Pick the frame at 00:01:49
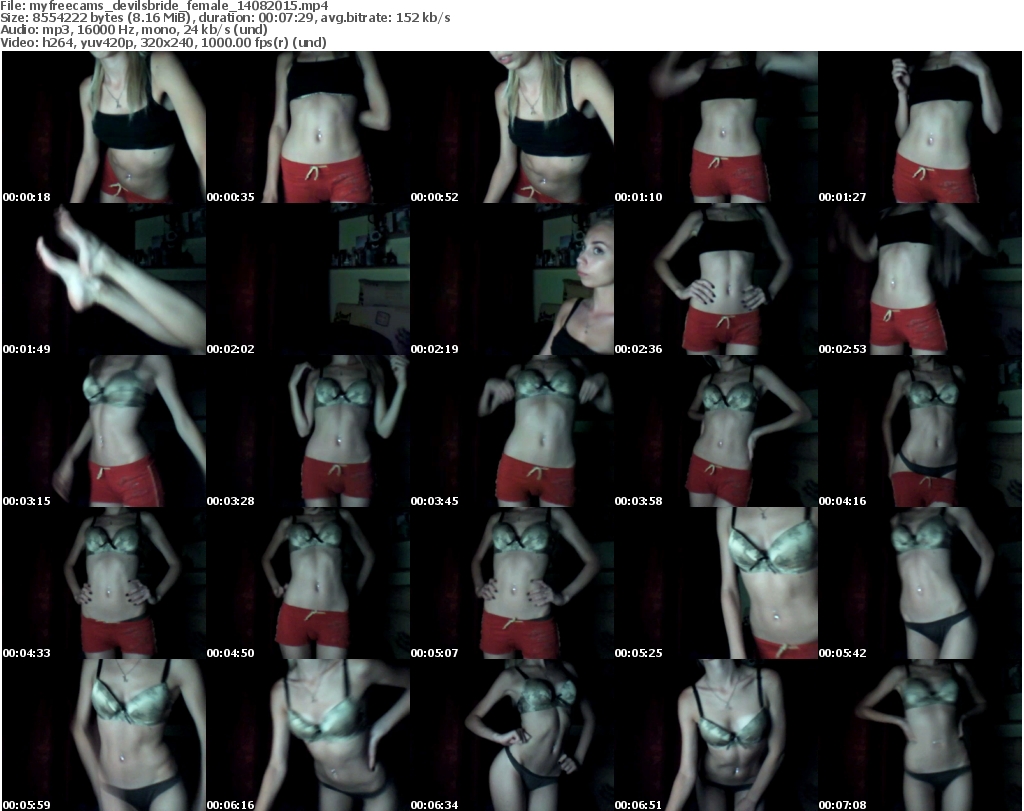Screen dimensions: 1024x811 104,279
